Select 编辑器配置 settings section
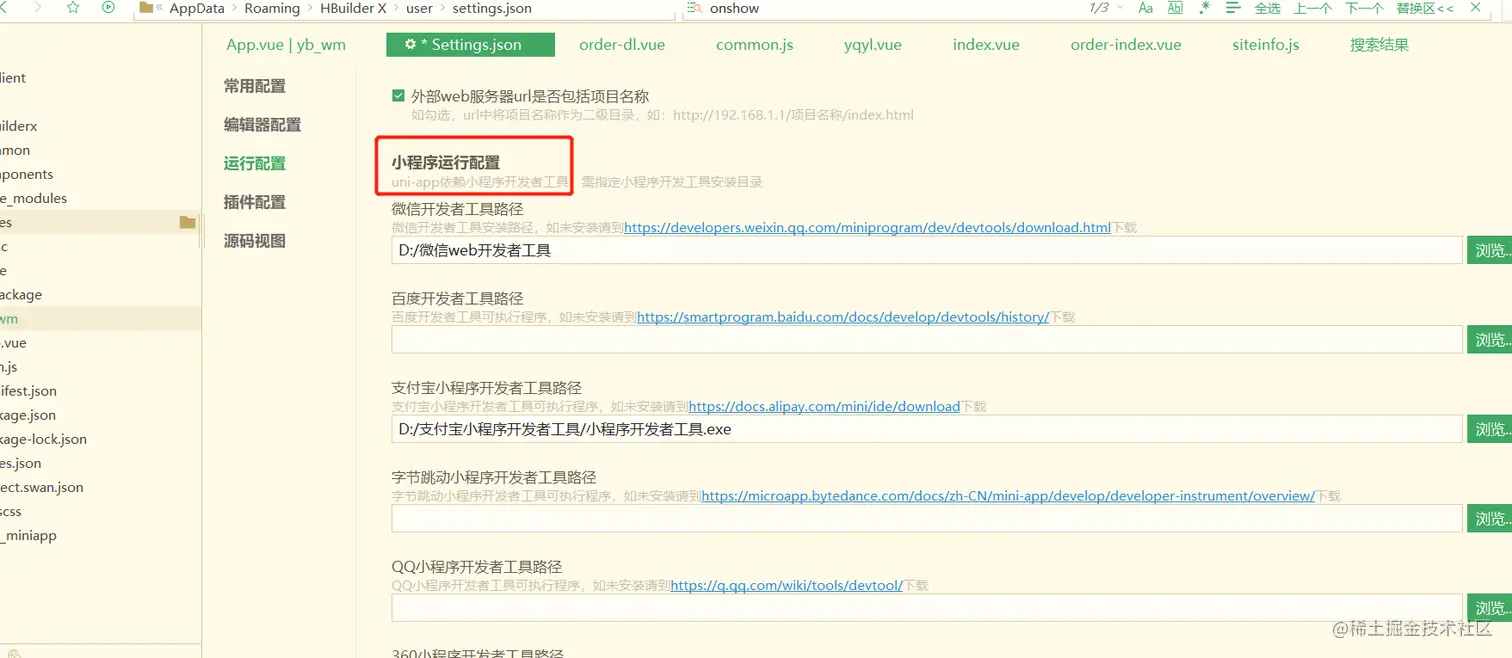The width and height of the screenshot is (1512, 658). pos(262,125)
